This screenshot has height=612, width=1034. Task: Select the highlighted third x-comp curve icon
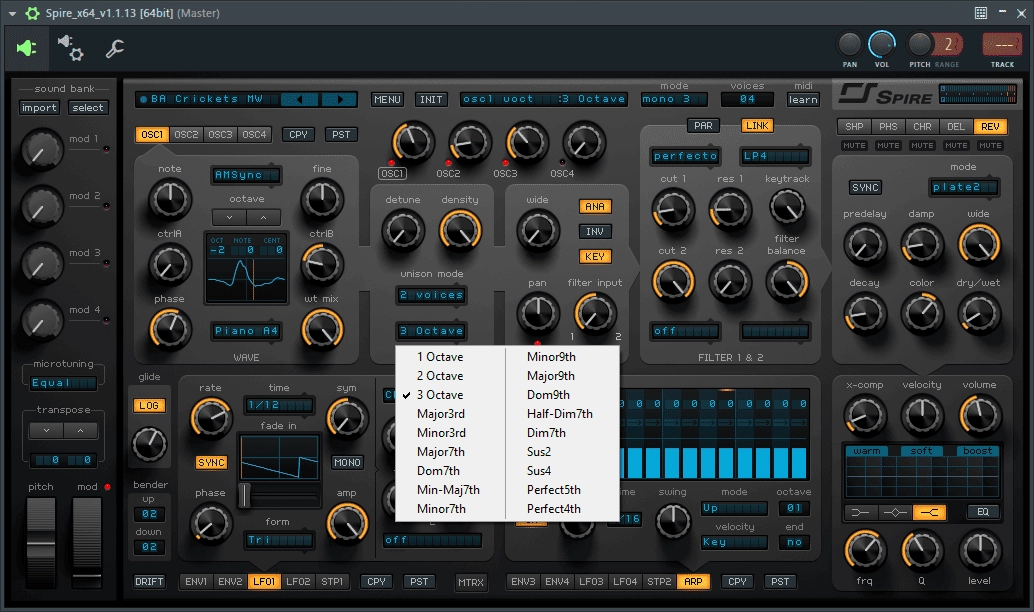929,512
